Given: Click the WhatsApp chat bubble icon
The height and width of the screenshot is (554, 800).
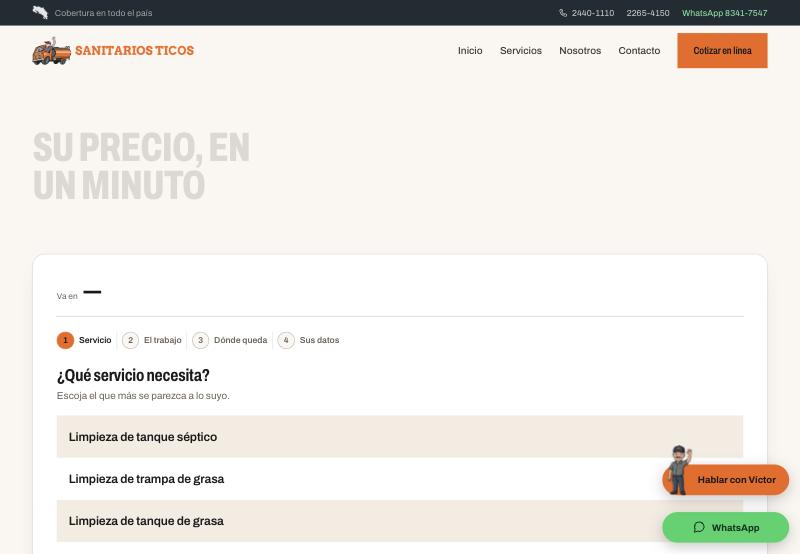Looking at the screenshot, I should pos(699,527).
